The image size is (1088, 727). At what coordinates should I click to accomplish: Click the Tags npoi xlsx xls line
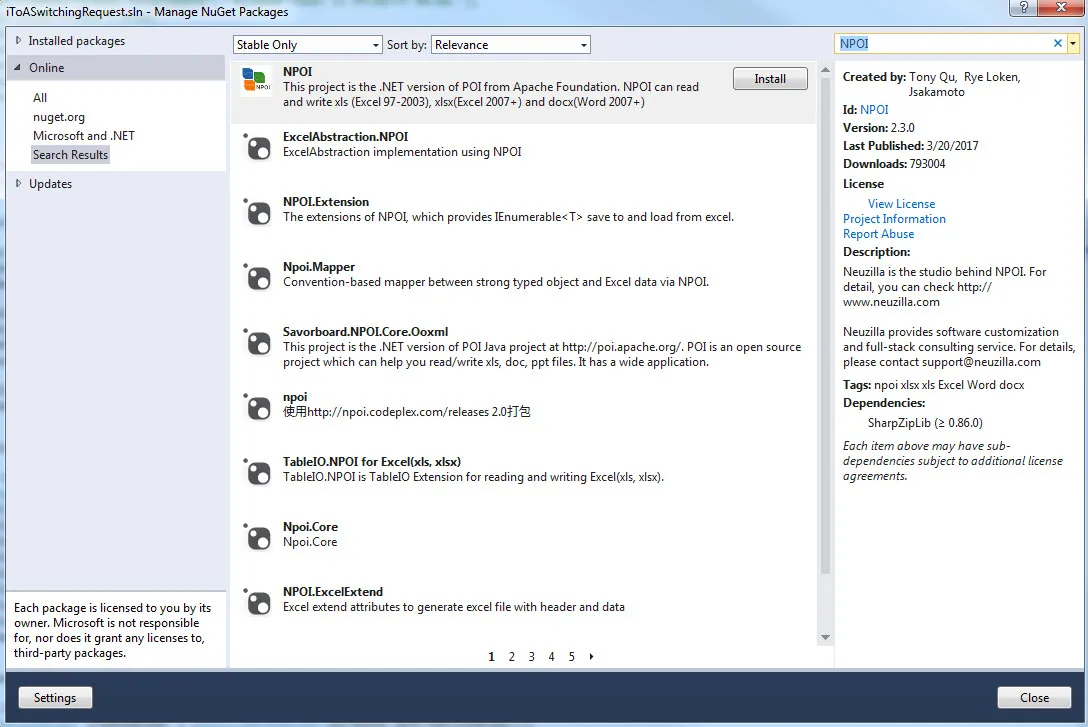(933, 384)
